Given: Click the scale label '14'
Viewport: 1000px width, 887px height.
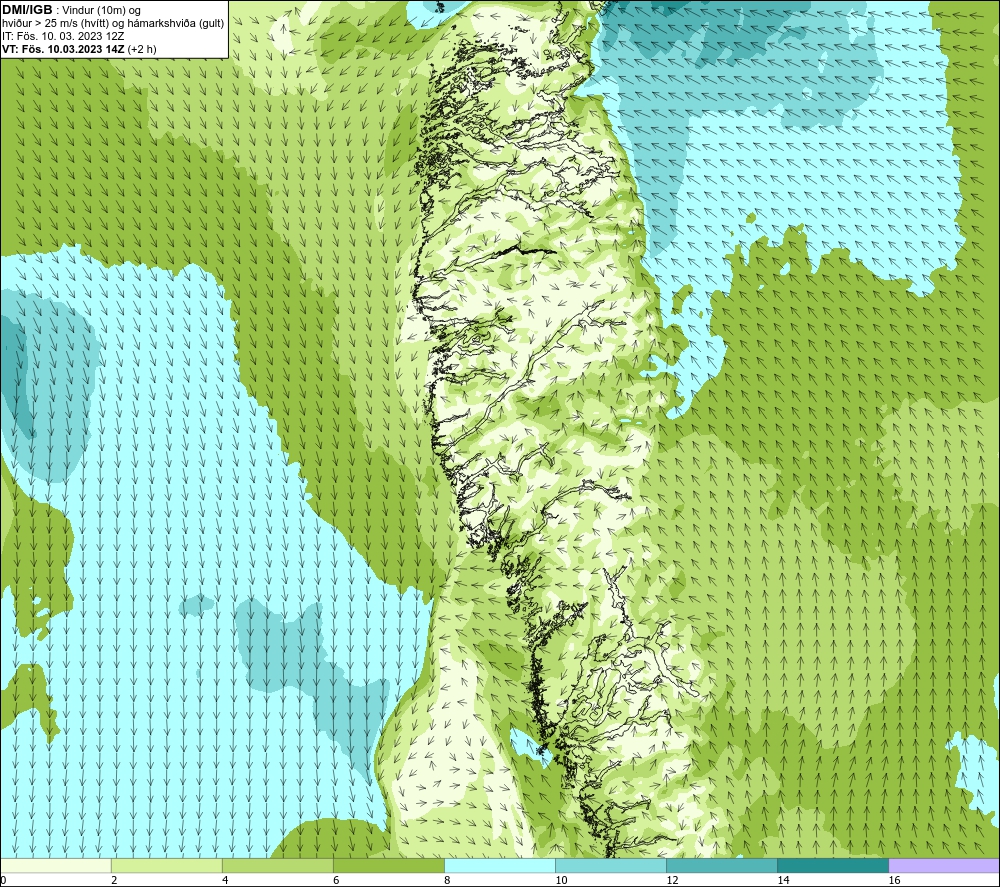Looking at the screenshot, I should (783, 881).
